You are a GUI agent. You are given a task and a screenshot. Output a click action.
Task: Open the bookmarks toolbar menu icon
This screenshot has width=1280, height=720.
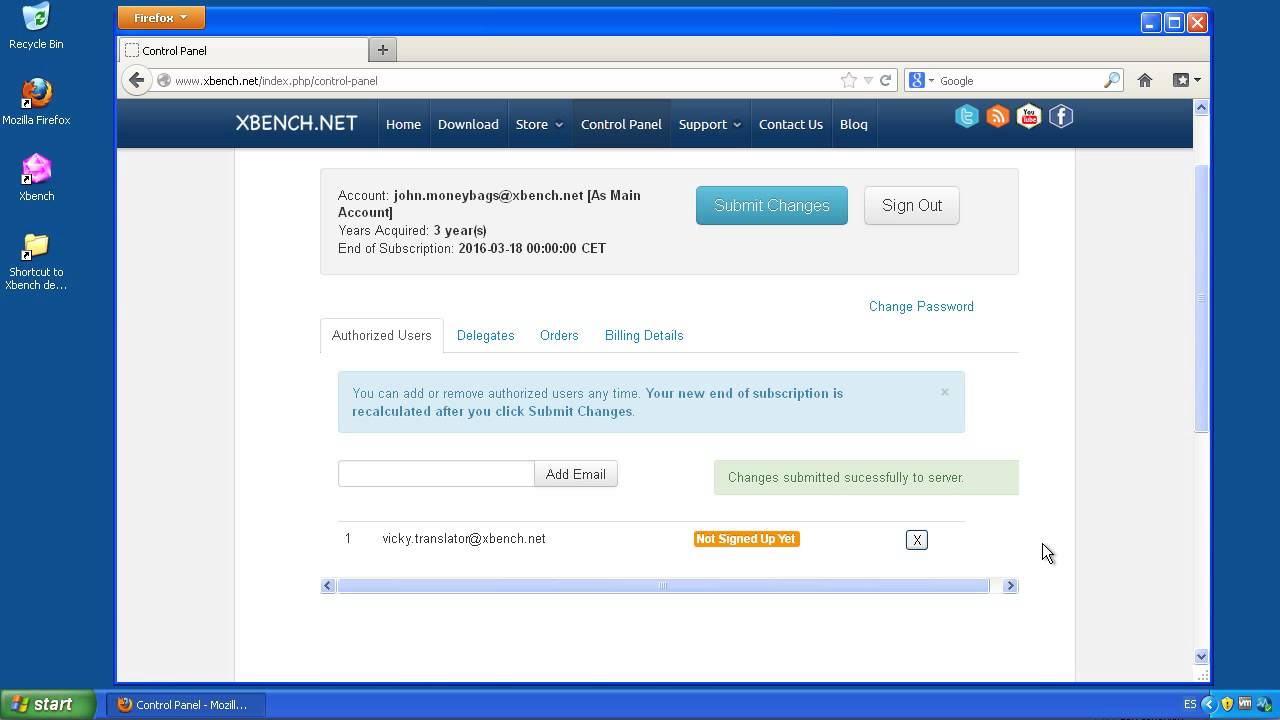[1186, 80]
